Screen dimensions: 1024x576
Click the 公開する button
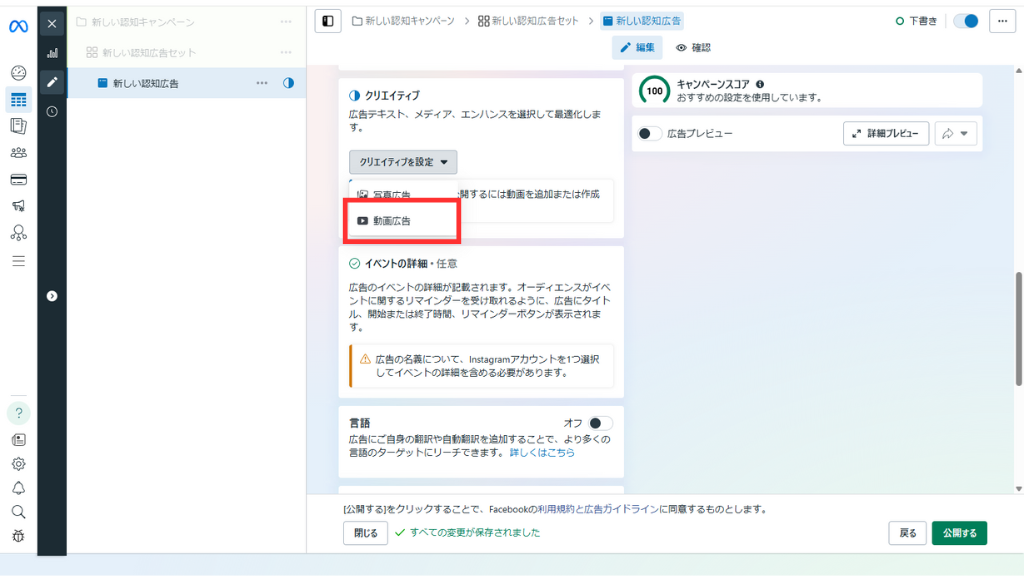pyautogui.click(x=959, y=533)
